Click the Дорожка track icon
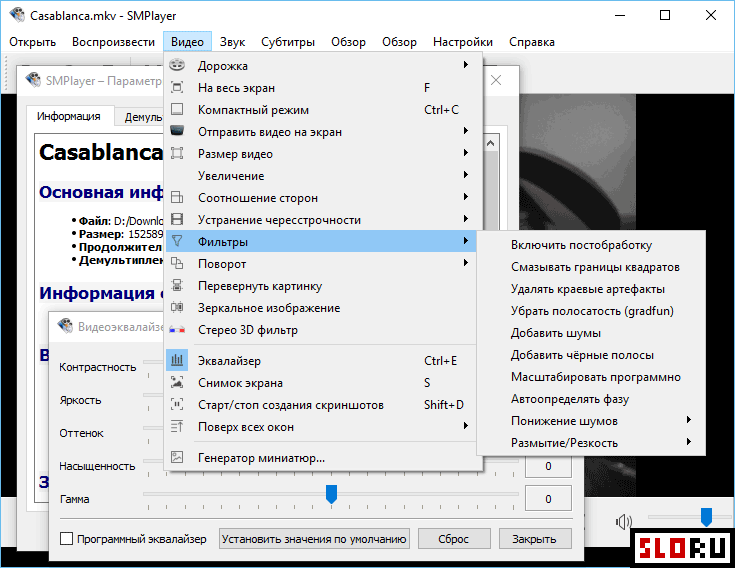 [177, 65]
